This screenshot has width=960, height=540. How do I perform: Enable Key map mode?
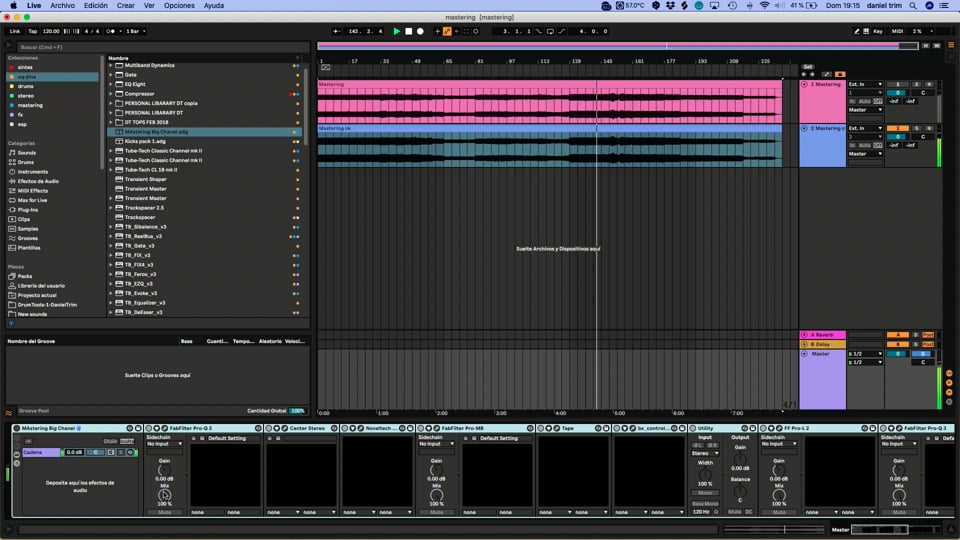(878, 31)
